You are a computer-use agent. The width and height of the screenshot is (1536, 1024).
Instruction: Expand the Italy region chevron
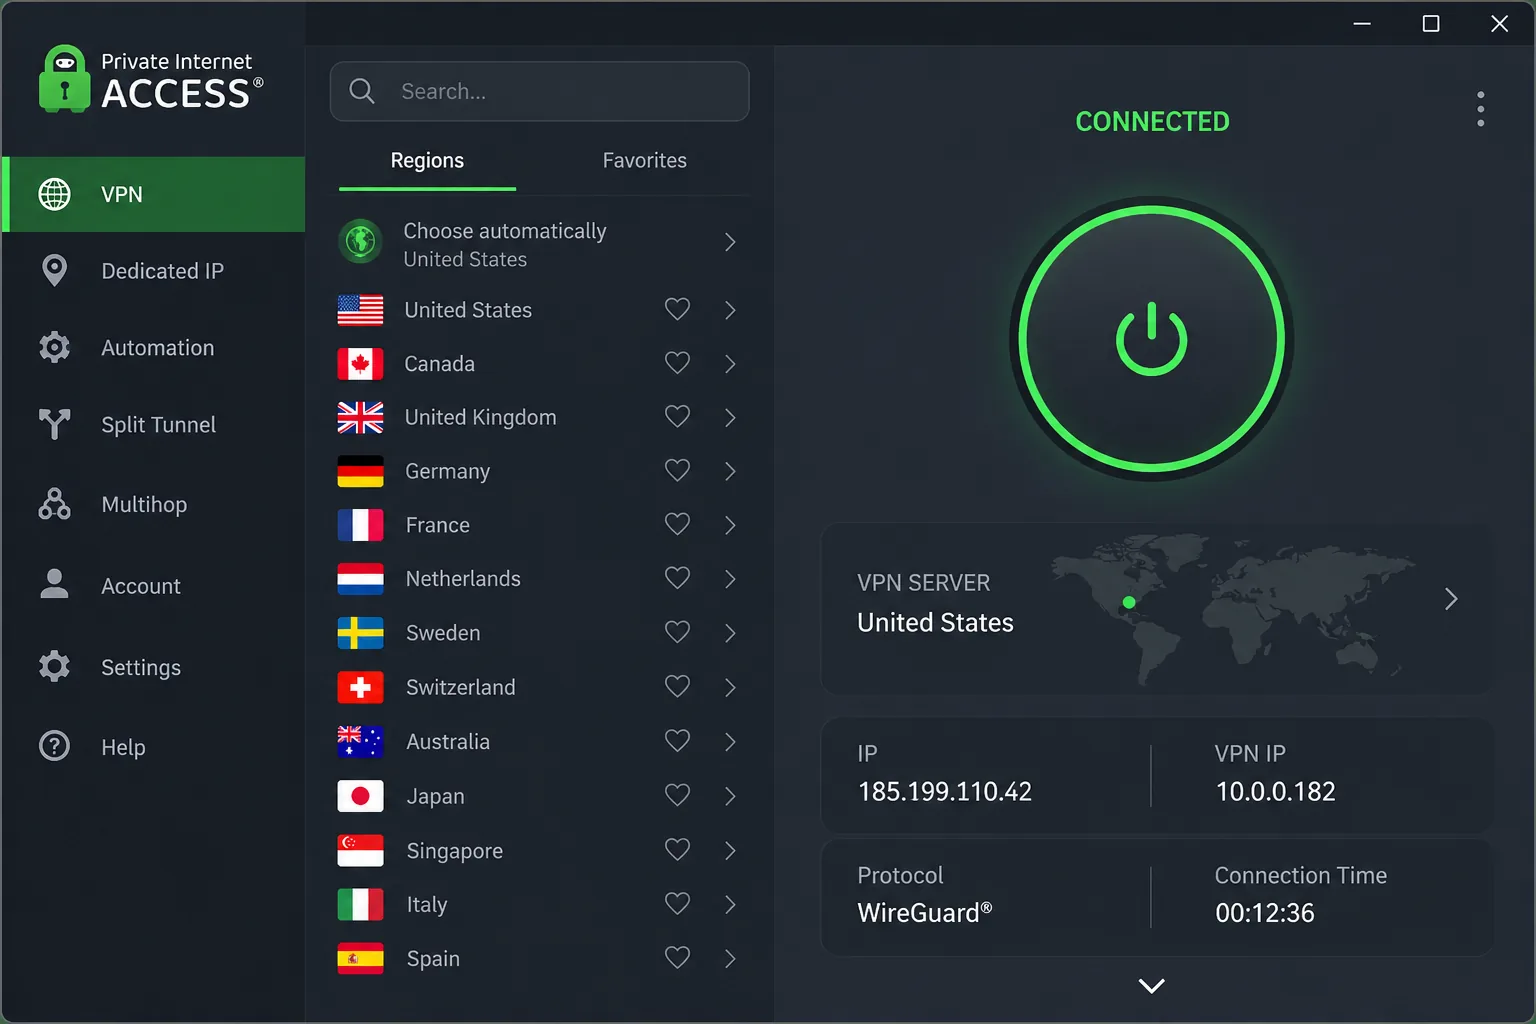[x=730, y=904]
